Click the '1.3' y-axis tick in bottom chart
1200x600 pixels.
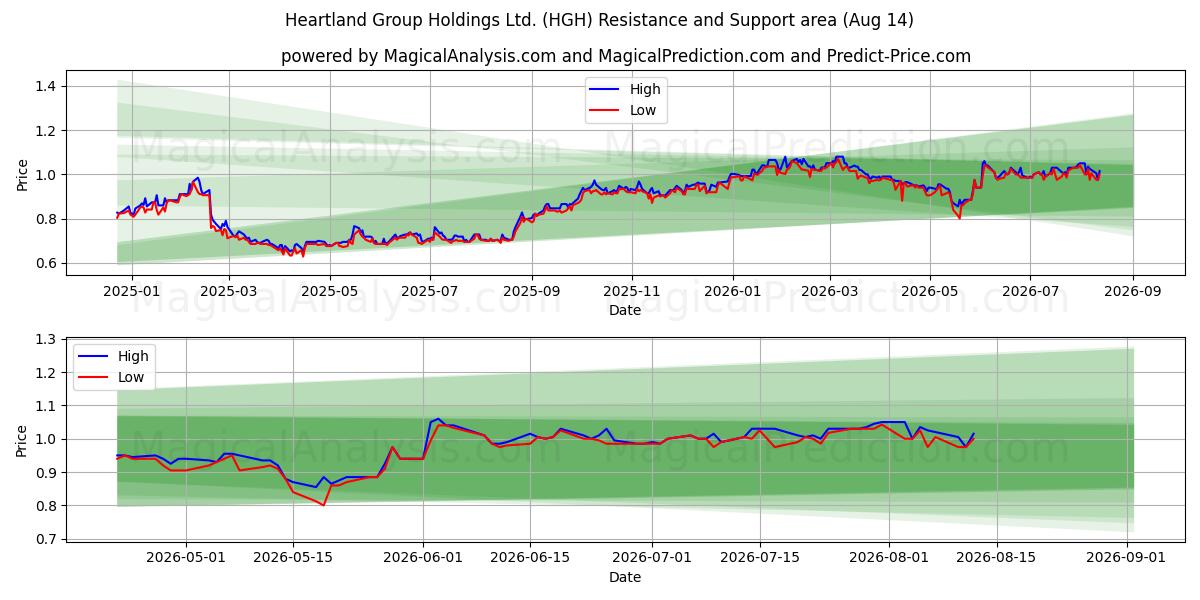(x=48, y=340)
